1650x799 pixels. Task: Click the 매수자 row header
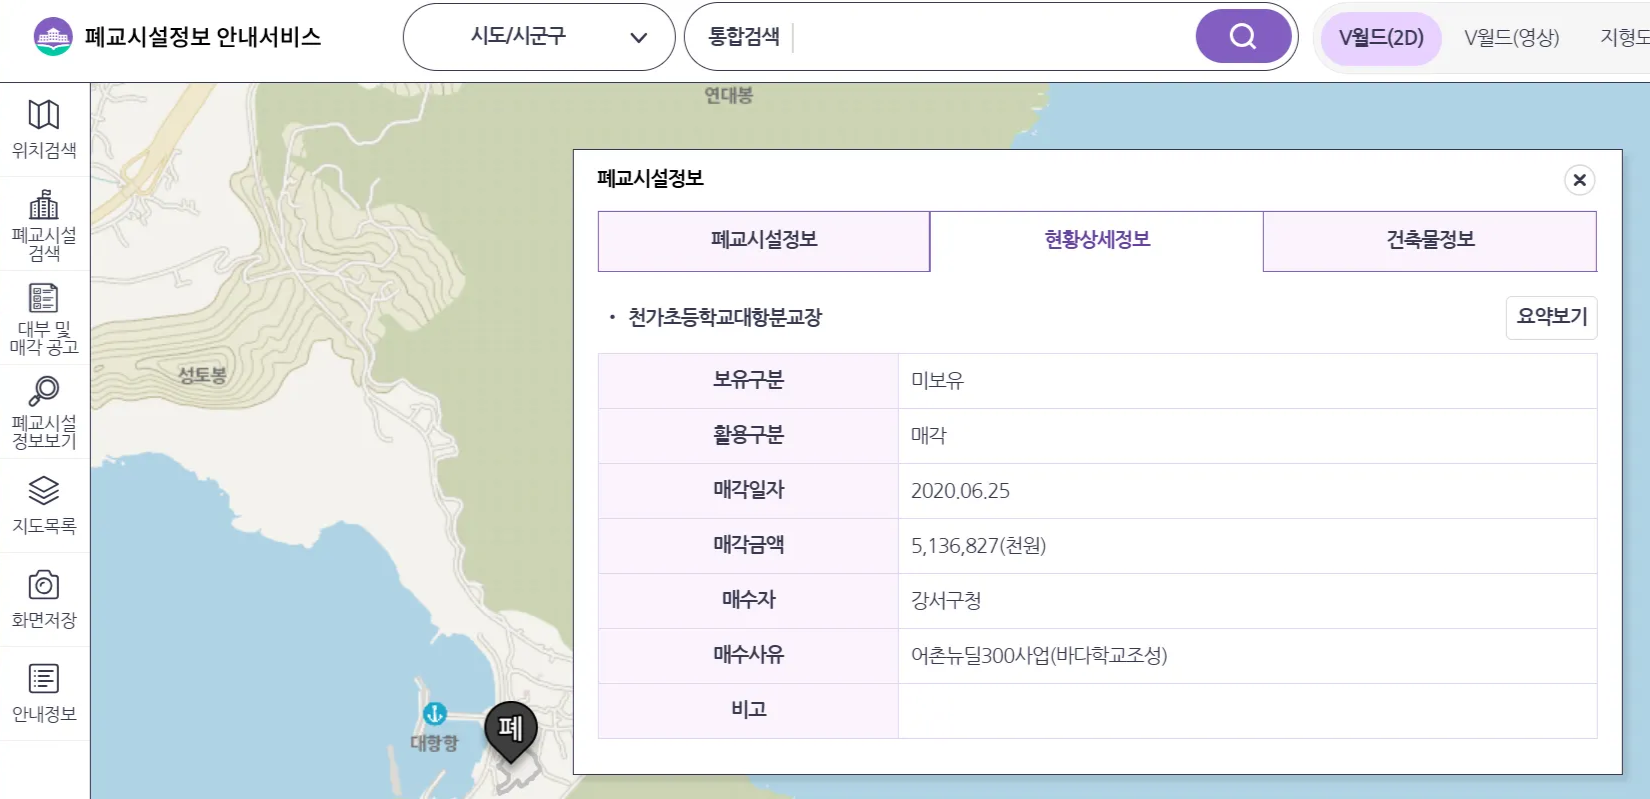748,601
